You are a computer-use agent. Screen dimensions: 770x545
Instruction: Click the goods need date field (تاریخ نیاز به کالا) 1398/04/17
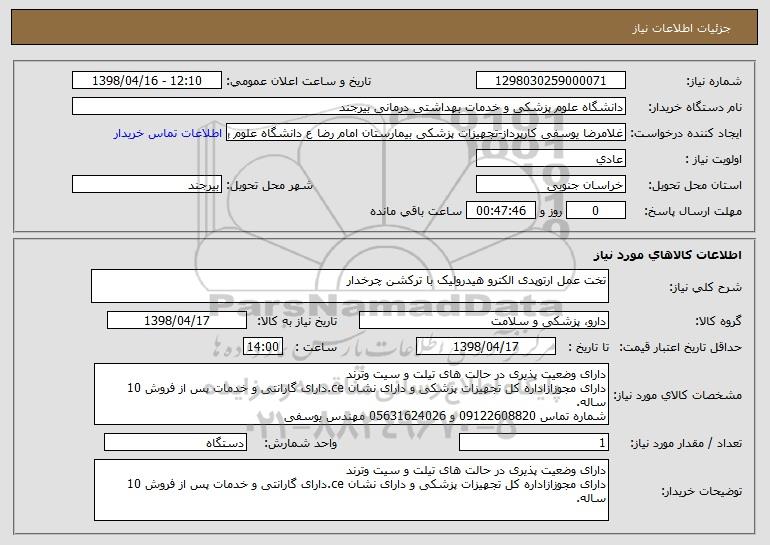tap(177, 321)
